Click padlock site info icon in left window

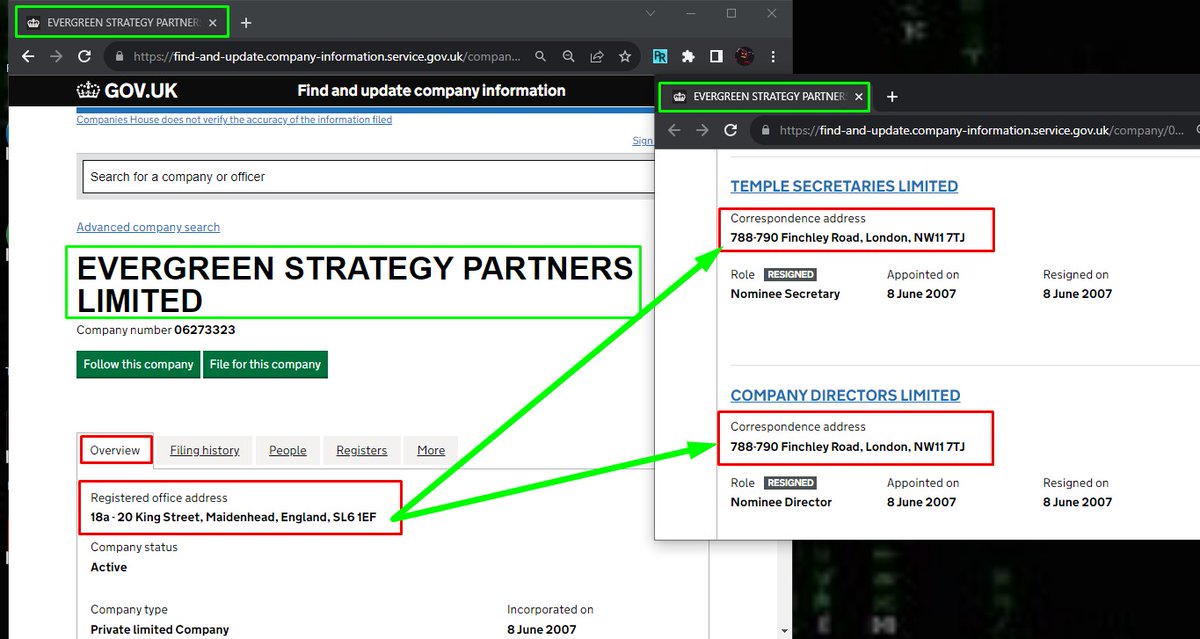click(119, 57)
